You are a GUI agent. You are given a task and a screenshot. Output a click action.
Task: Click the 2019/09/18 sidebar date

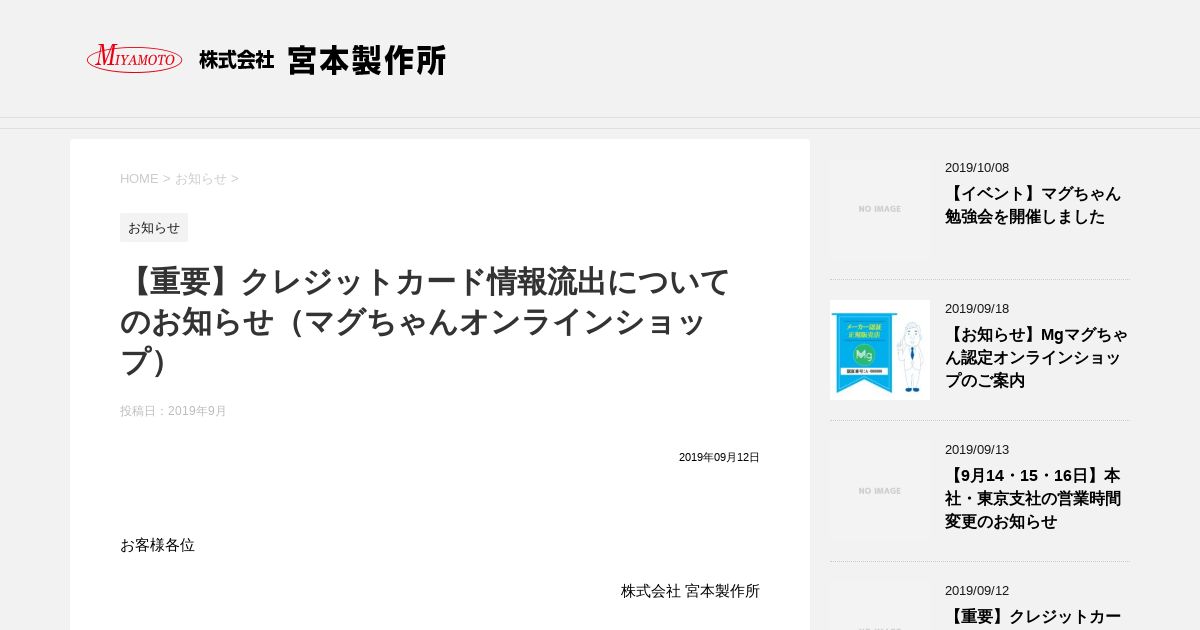tap(977, 309)
